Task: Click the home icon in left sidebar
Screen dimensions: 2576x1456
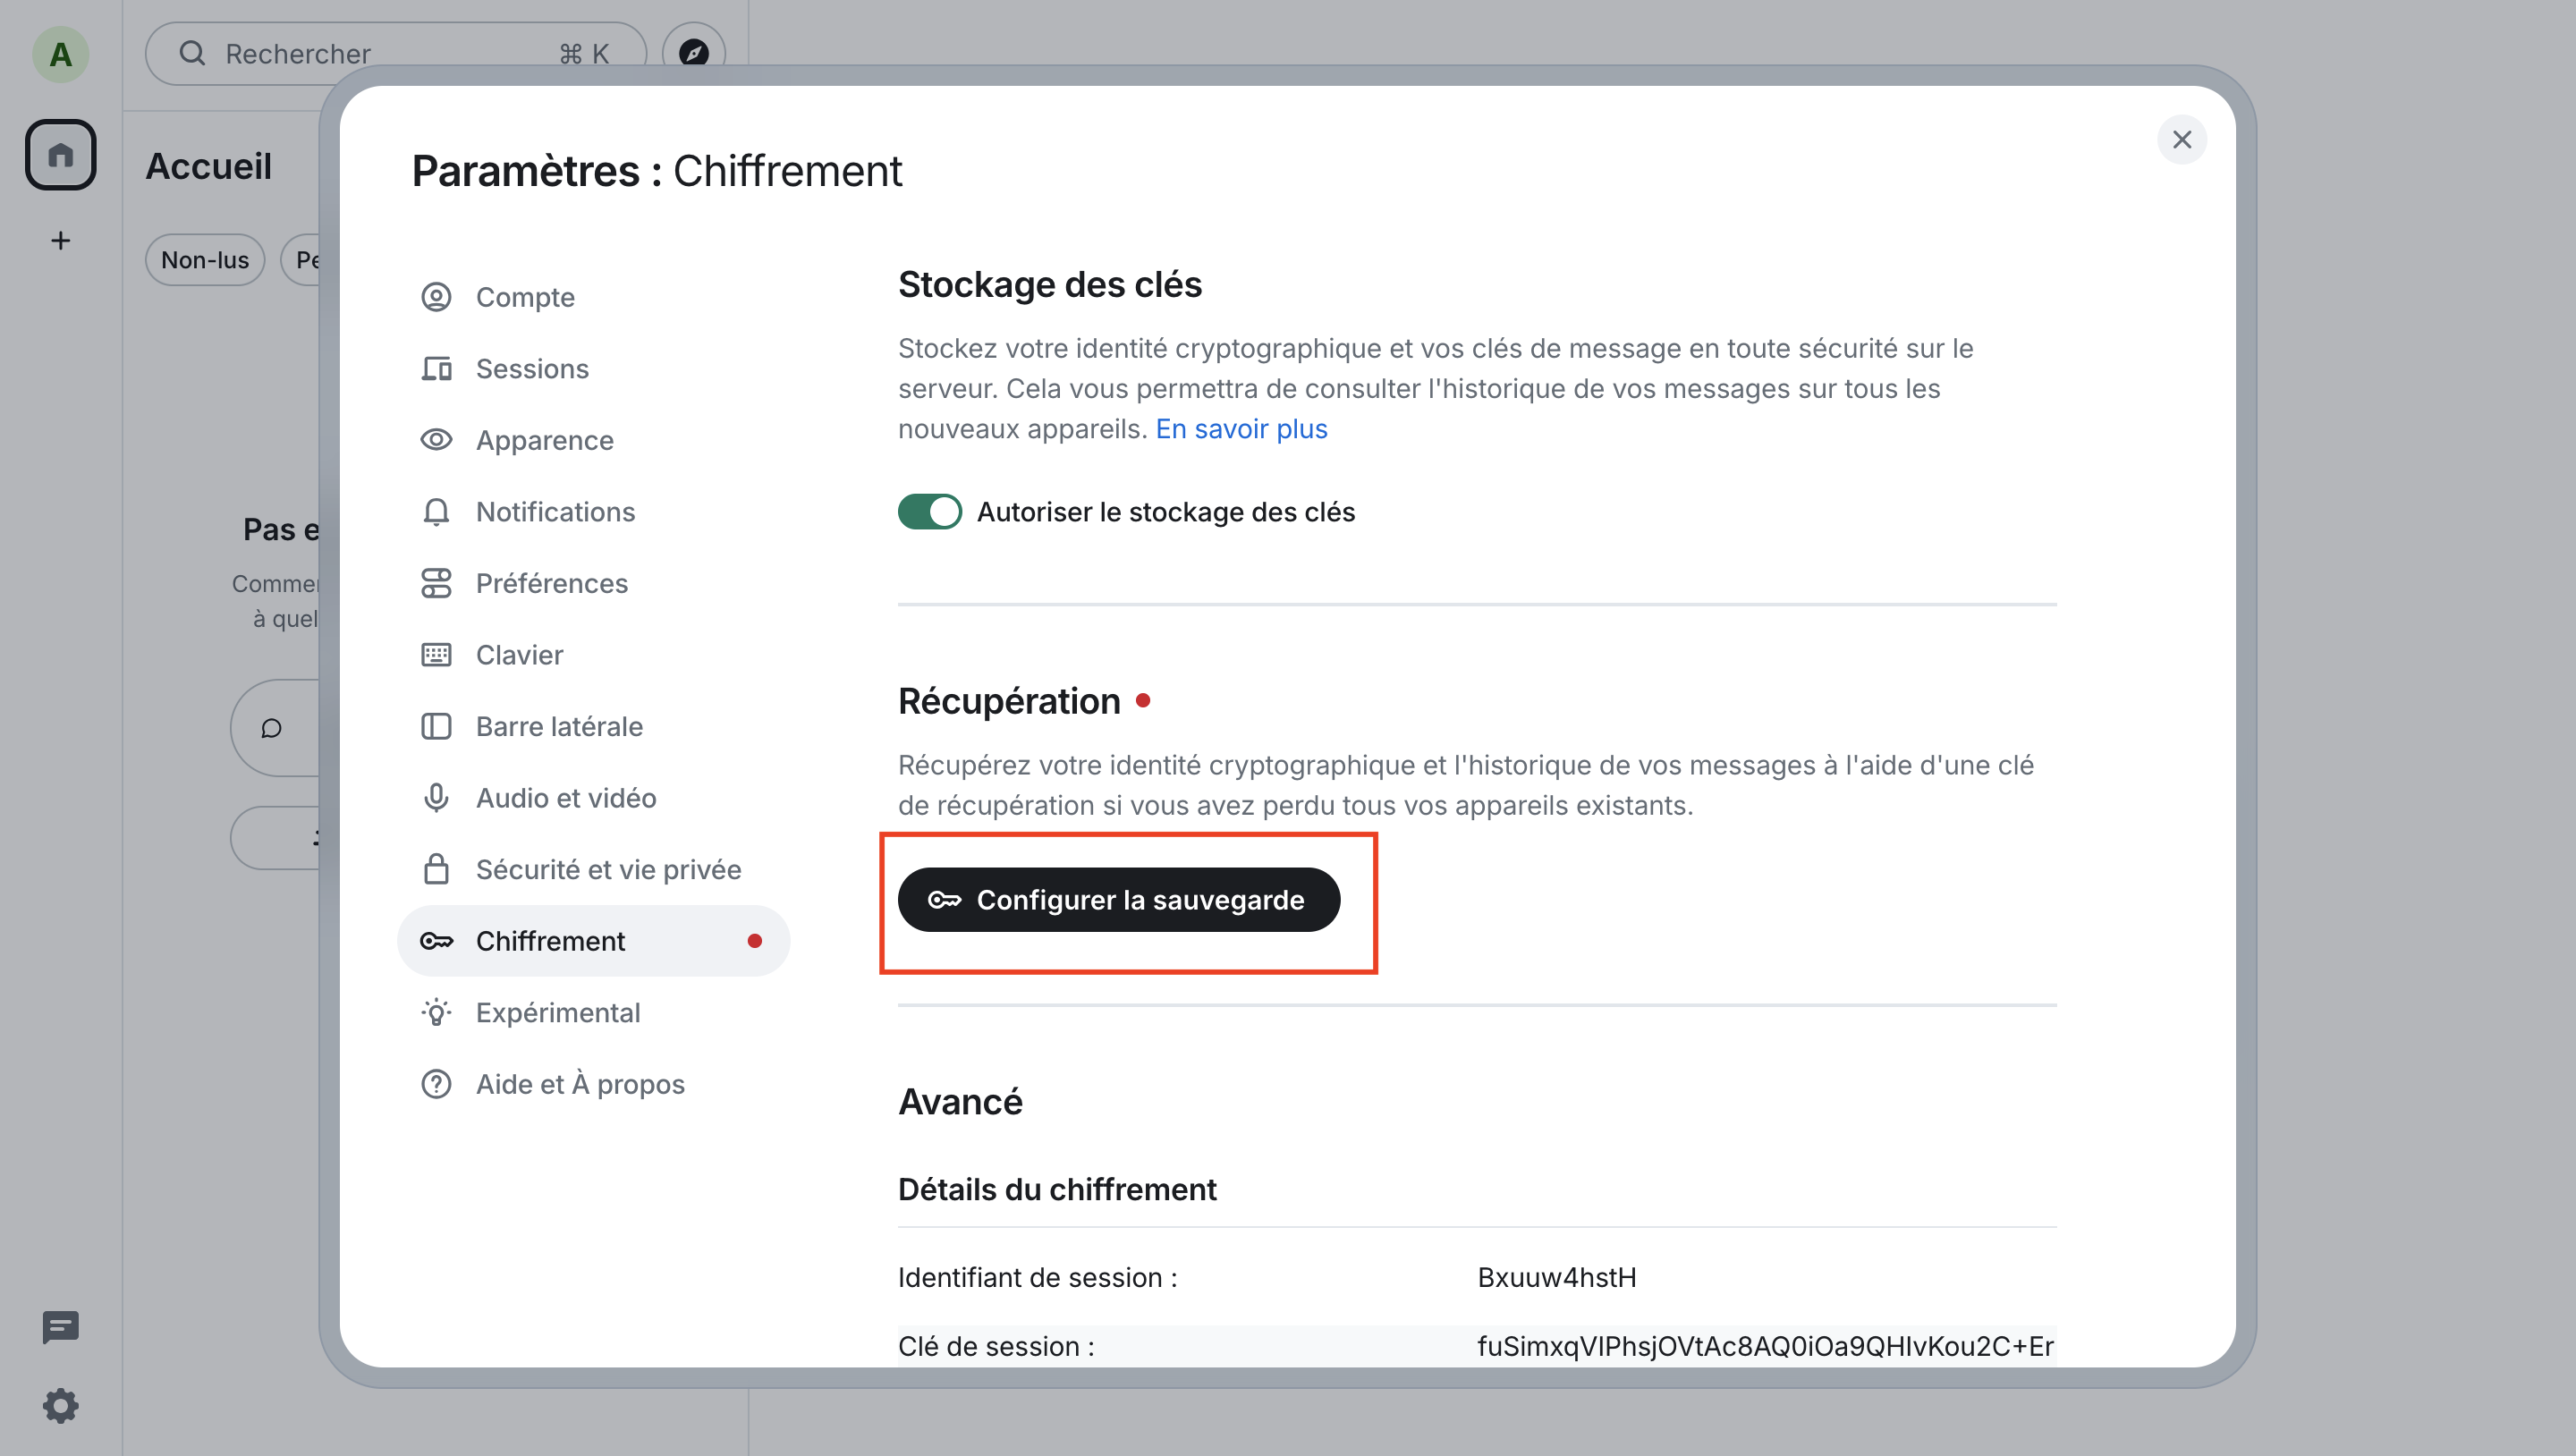Action: pos(60,155)
